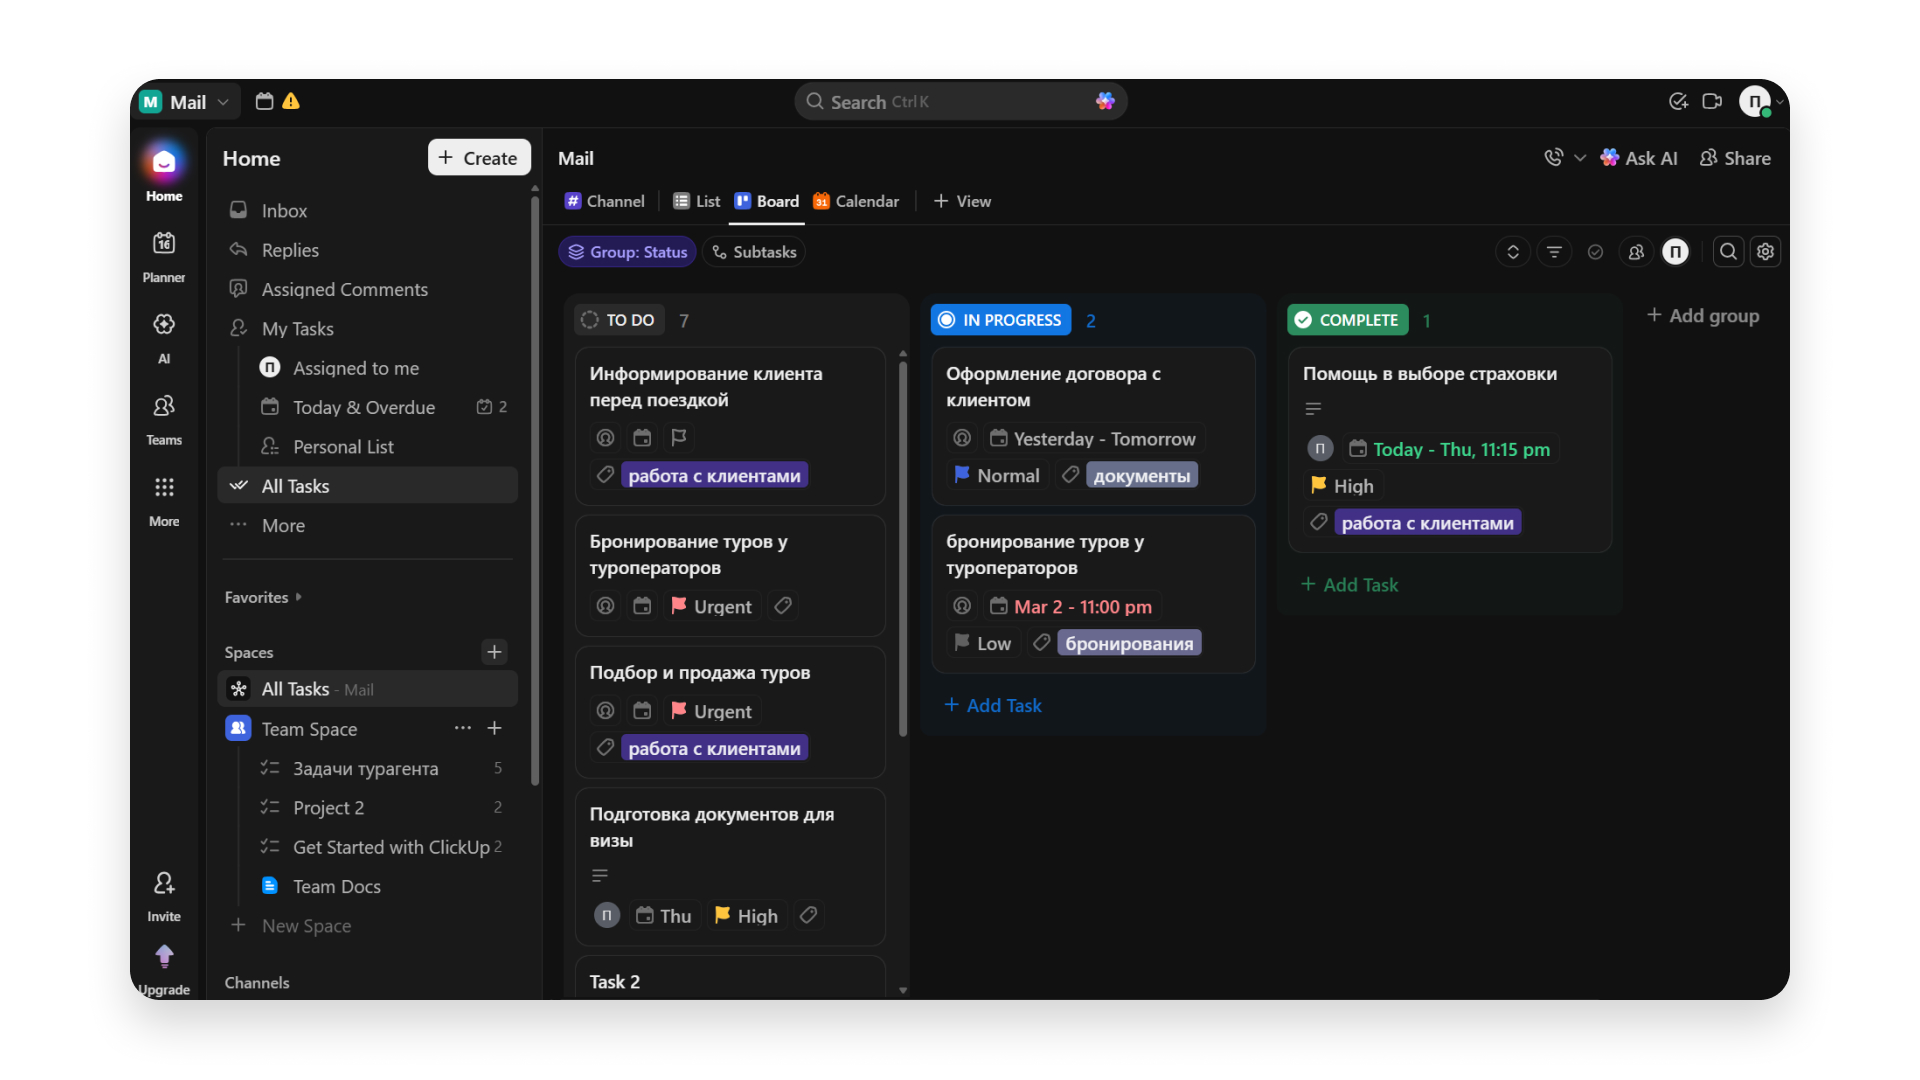
Task: Click the board search magnifier icon
Action: pos(1728,252)
